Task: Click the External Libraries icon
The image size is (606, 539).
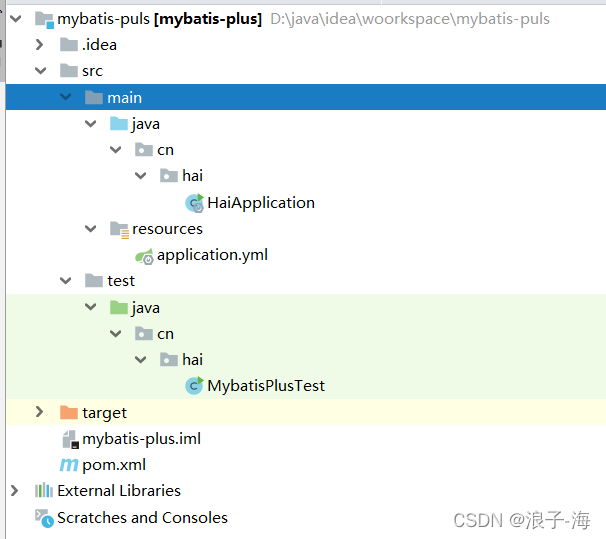Action: pos(44,490)
